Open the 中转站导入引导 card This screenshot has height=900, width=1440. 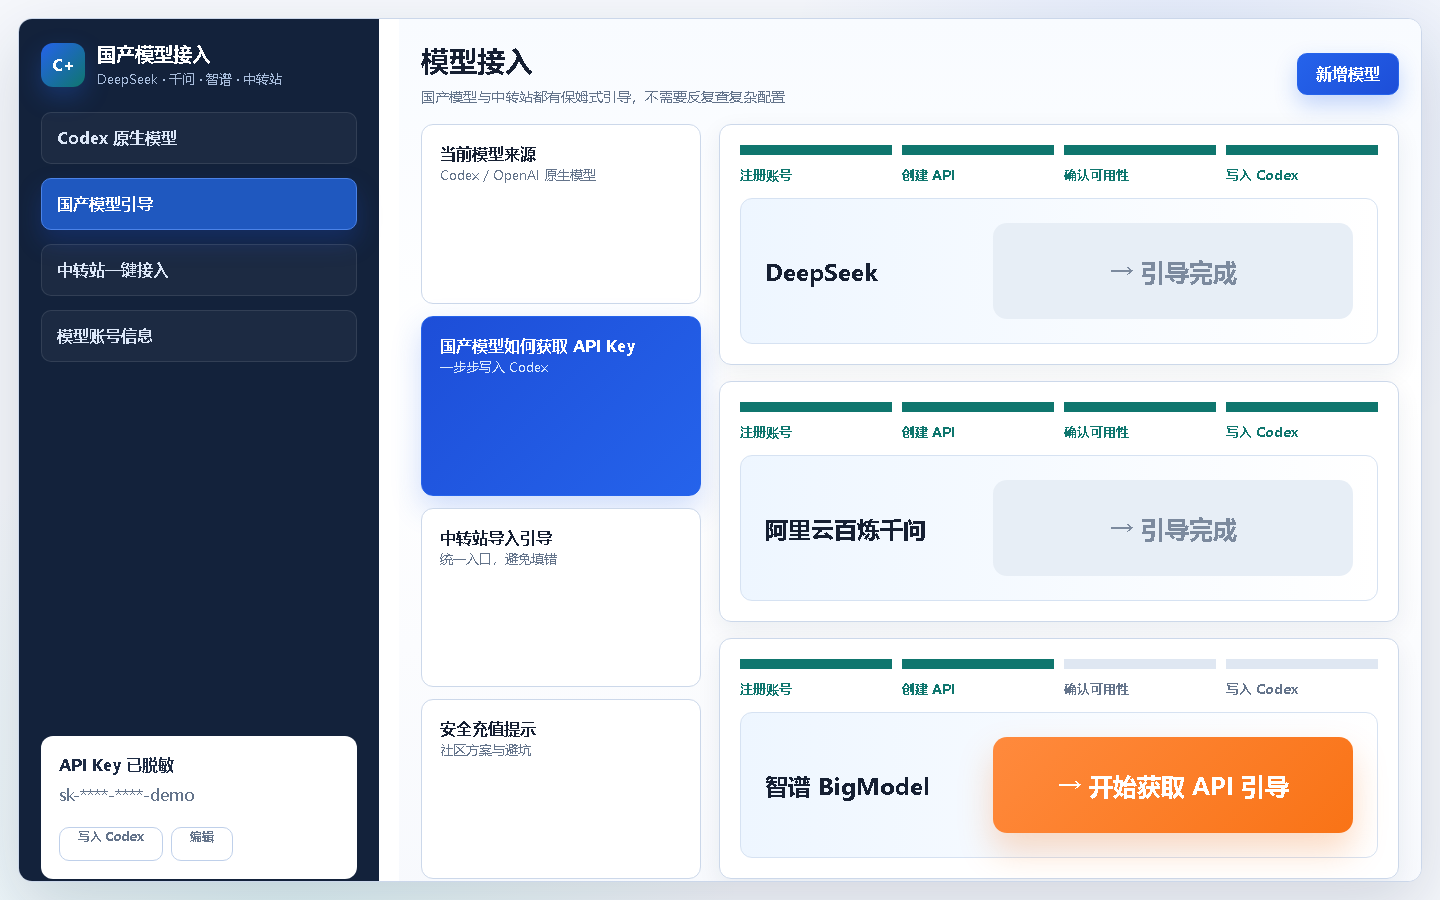pyautogui.click(x=561, y=598)
